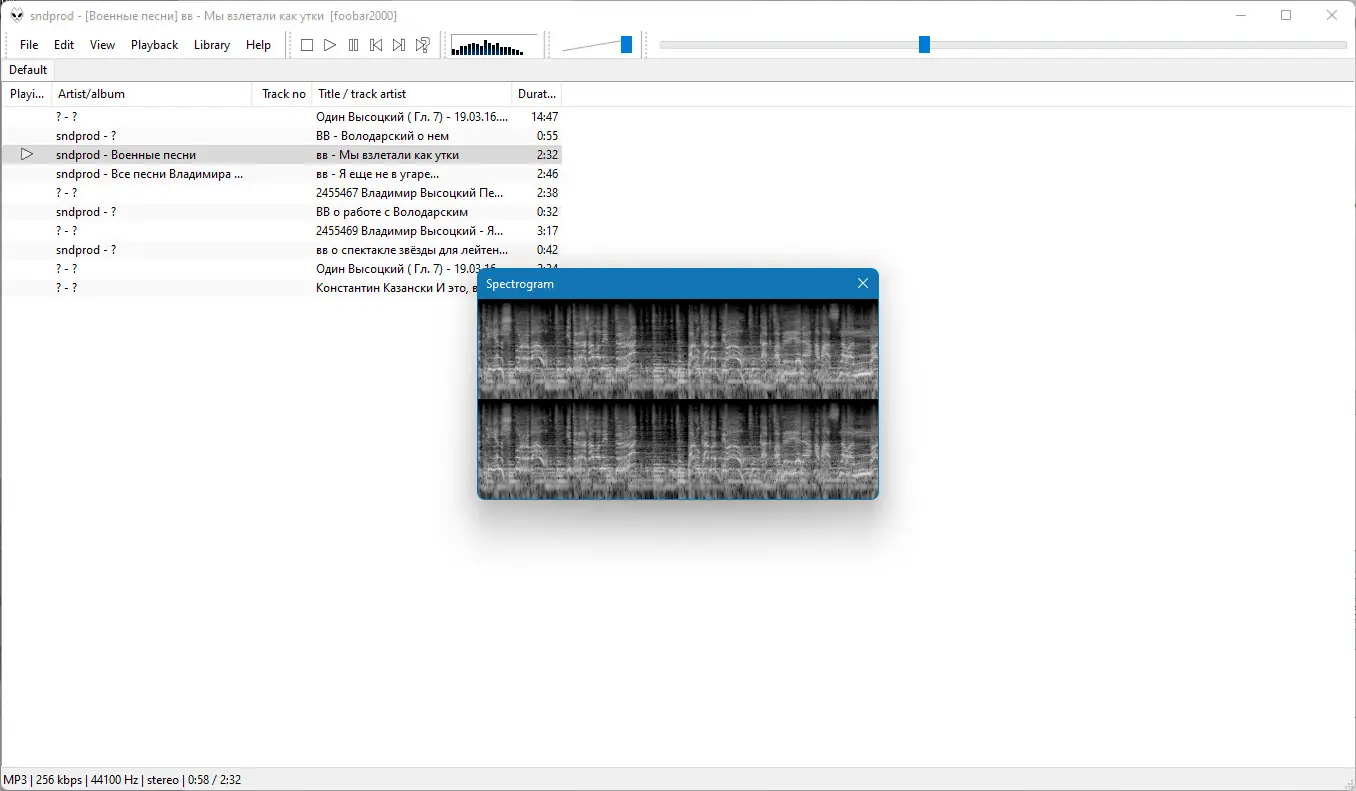1356x791 pixels.
Task: Sort by the Track no column header
Action: (282, 94)
